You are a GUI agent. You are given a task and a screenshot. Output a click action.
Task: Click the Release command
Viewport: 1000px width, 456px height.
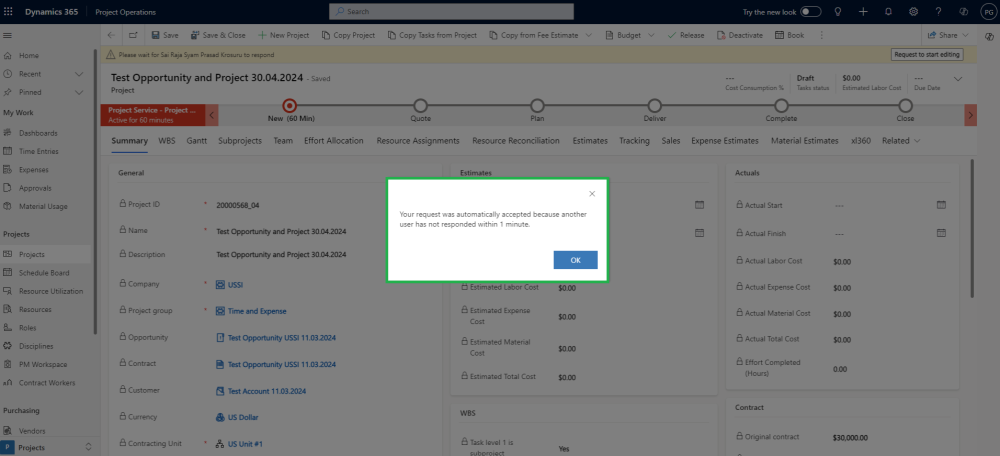(686, 35)
